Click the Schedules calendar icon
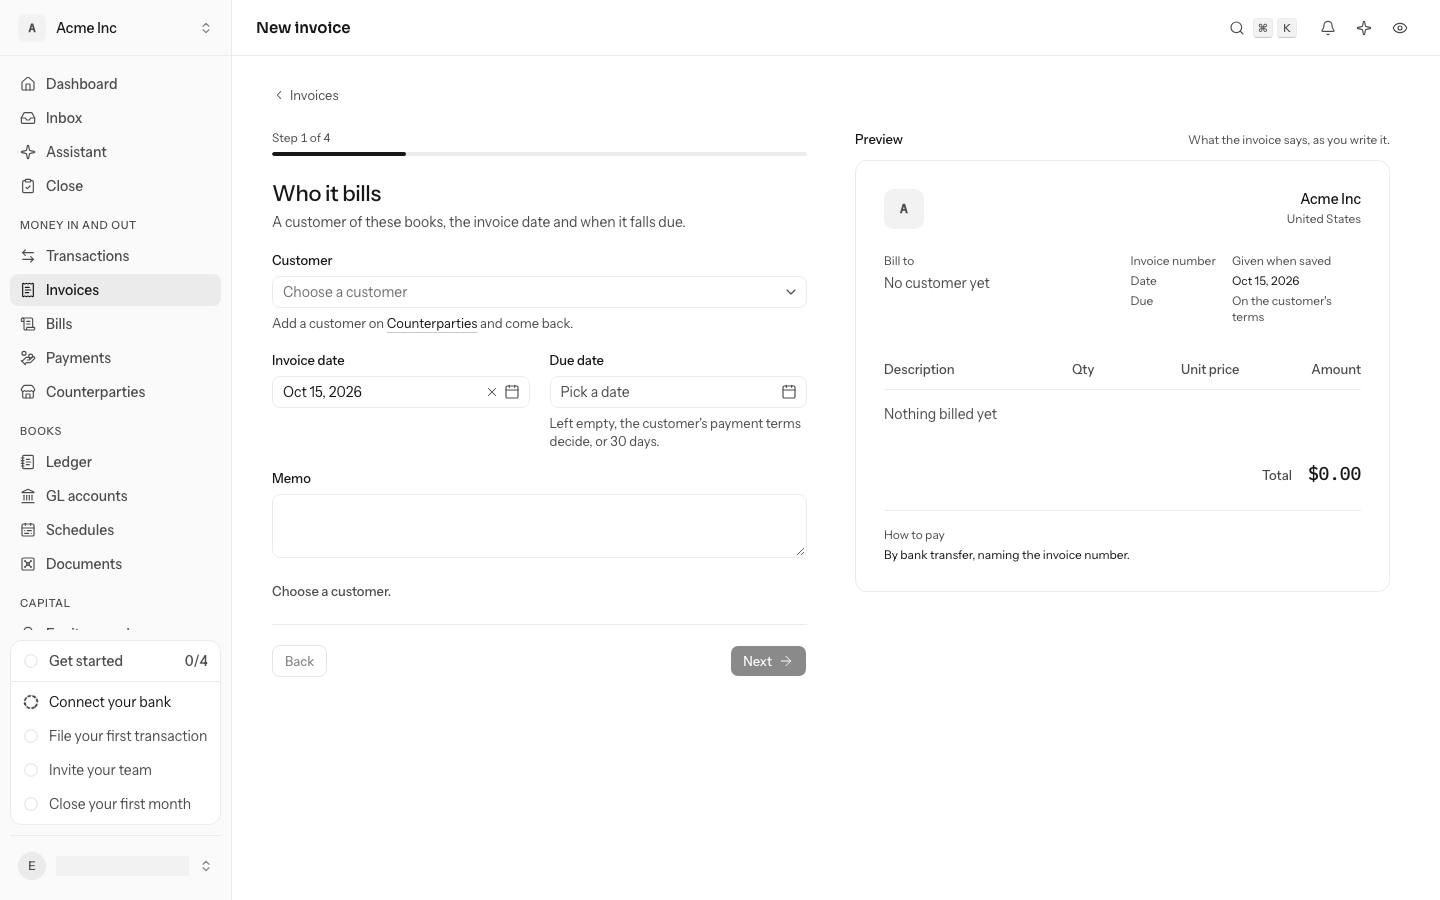 [28, 530]
